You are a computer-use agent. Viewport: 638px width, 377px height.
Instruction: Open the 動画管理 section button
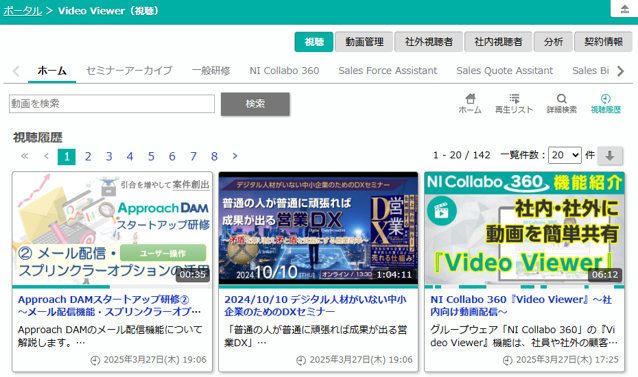[x=364, y=42]
